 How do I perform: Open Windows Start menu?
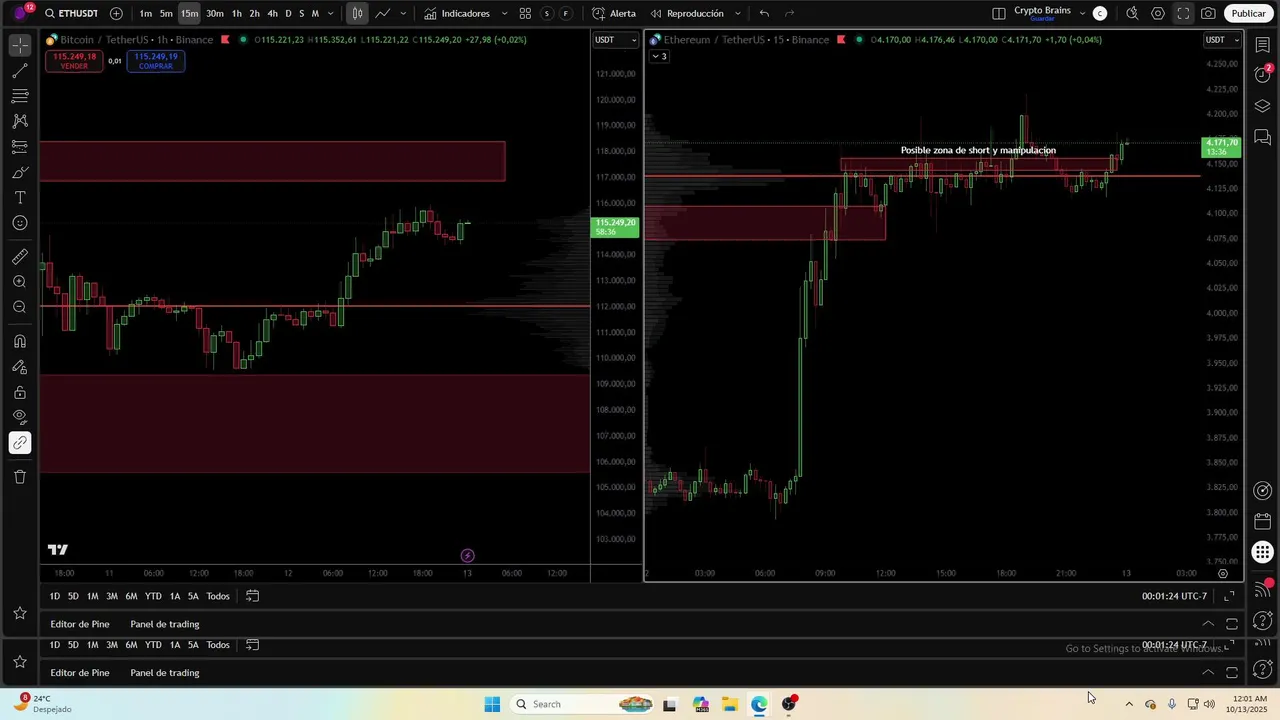click(x=492, y=704)
